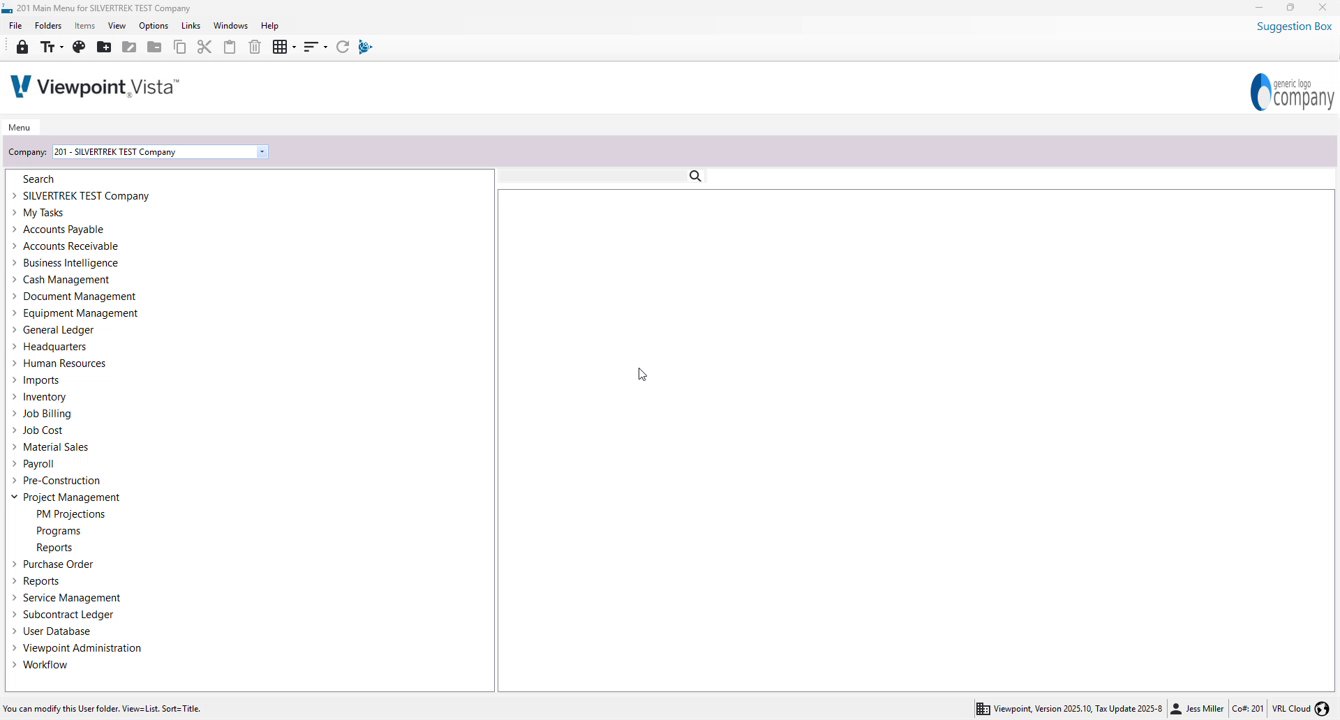
Task: Expand the Workflow folder arrow
Action: 14,665
